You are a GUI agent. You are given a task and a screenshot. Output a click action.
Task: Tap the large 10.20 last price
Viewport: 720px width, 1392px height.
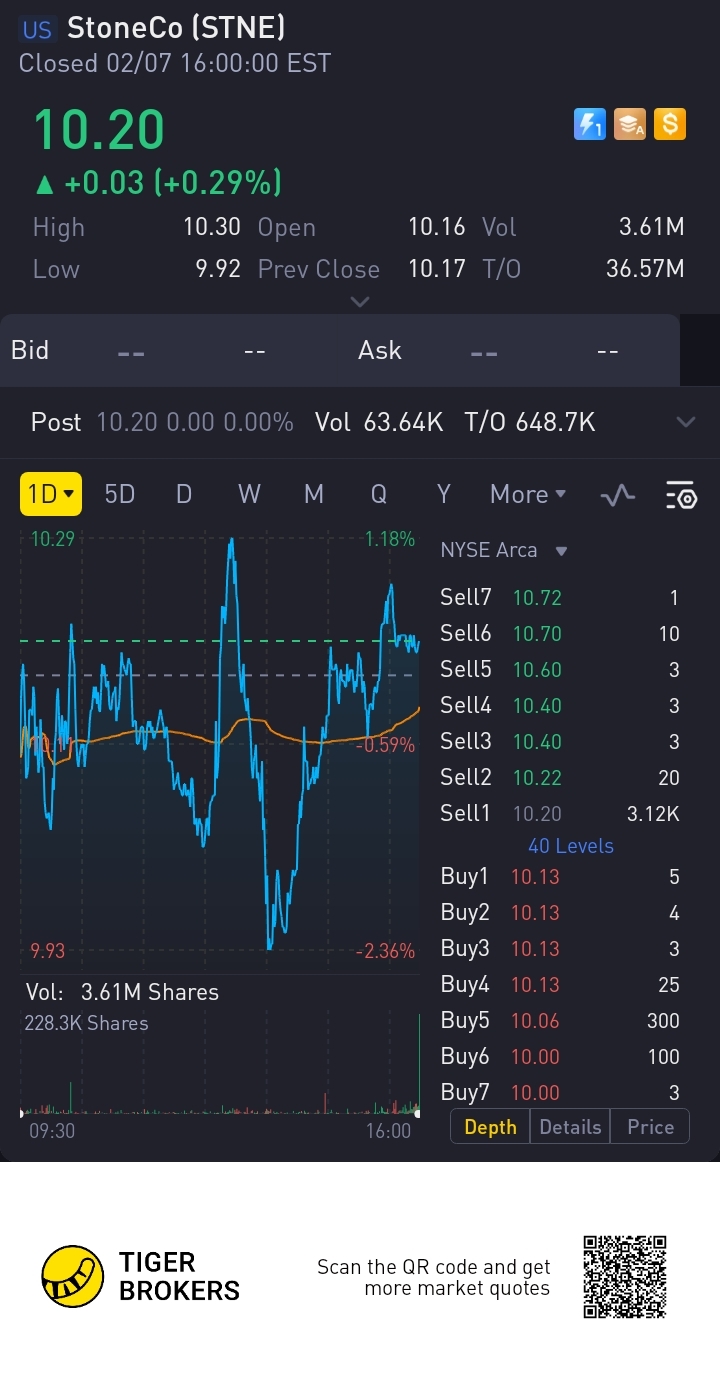(100, 130)
